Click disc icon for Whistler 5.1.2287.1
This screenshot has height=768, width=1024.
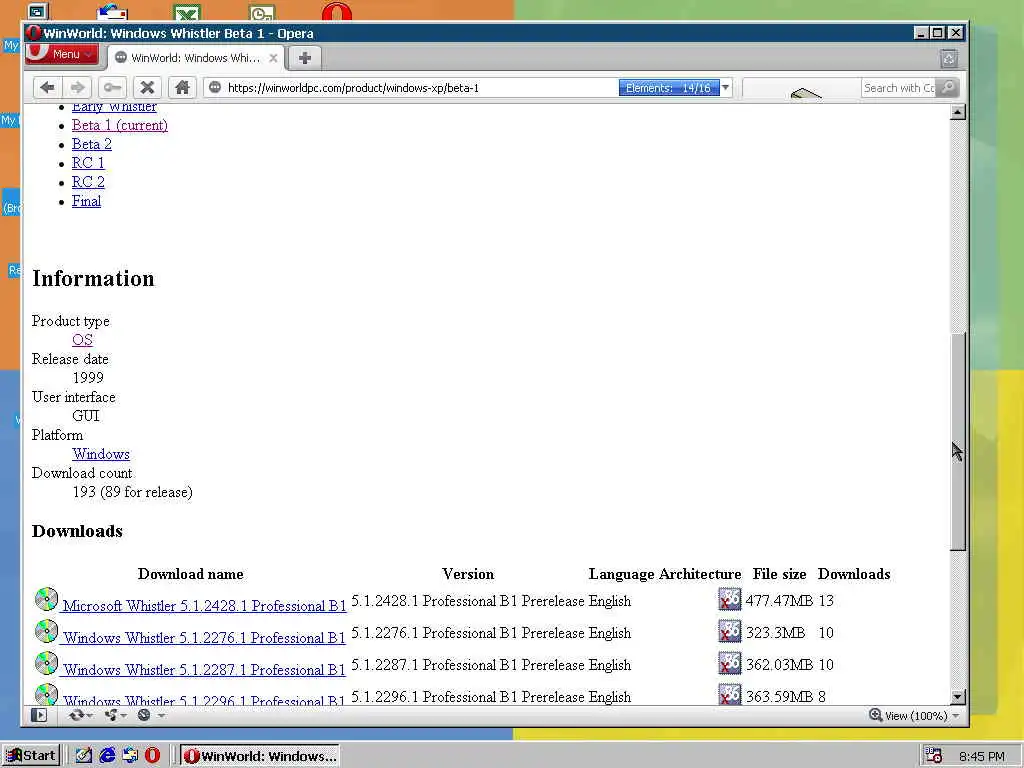46,664
